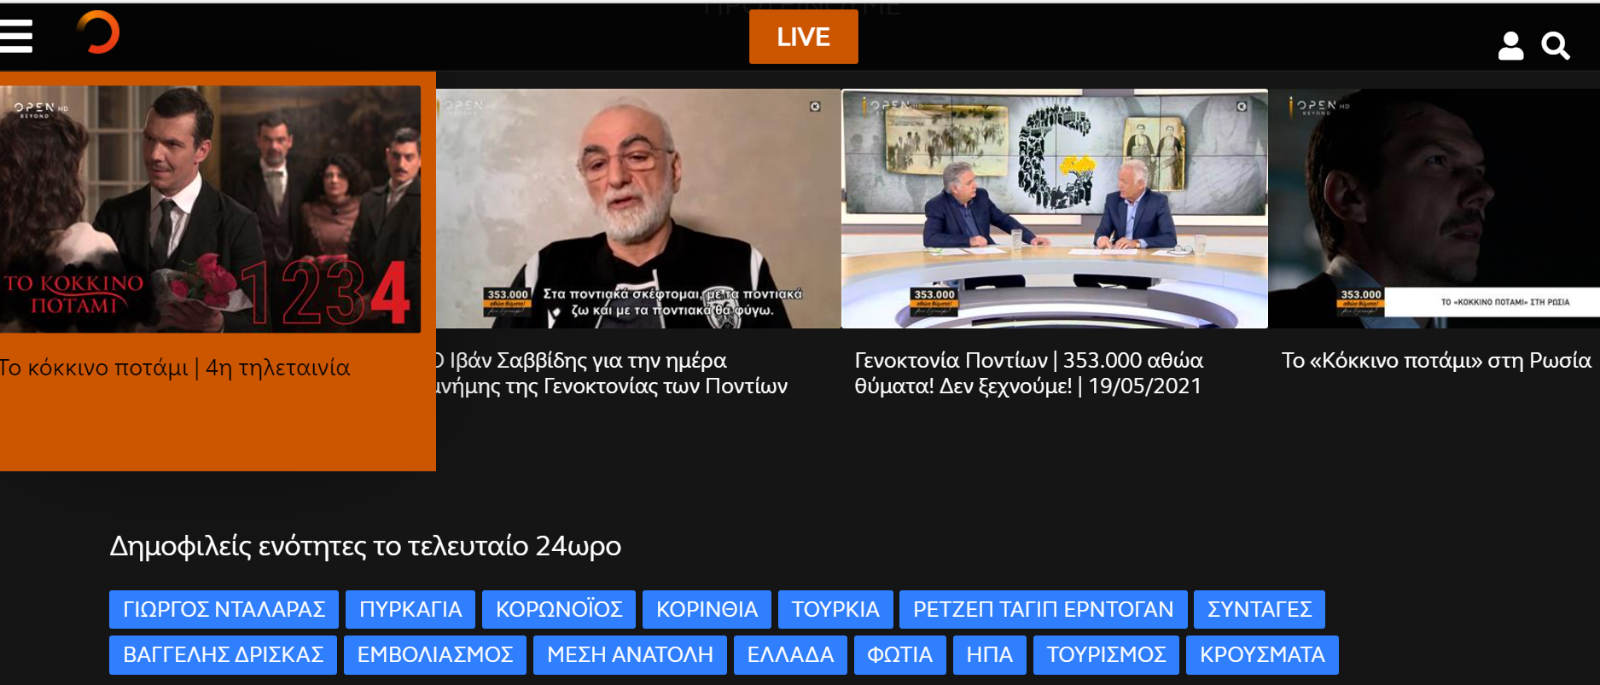Choose the ΕΜΒΟΛΙΑΣΜΟΣ topic tag
Image resolution: width=1600 pixels, height=685 pixels.
pyautogui.click(x=435, y=655)
